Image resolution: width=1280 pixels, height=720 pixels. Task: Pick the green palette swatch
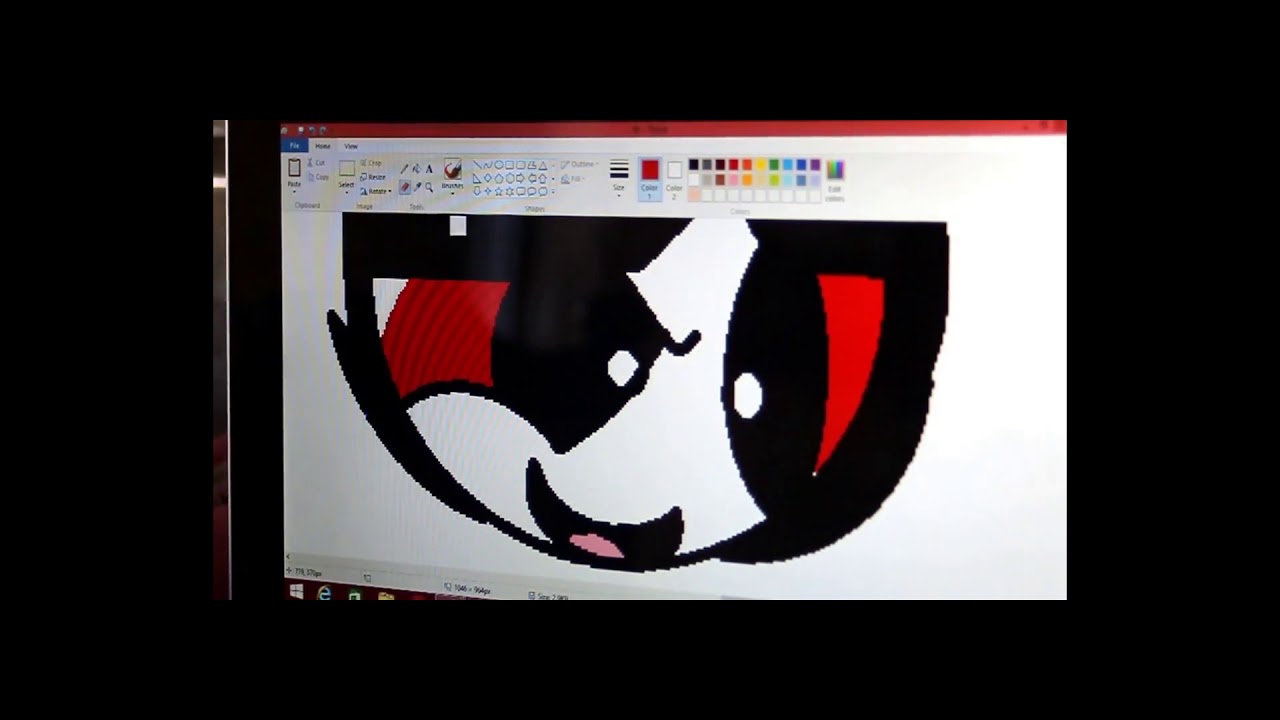[x=774, y=165]
